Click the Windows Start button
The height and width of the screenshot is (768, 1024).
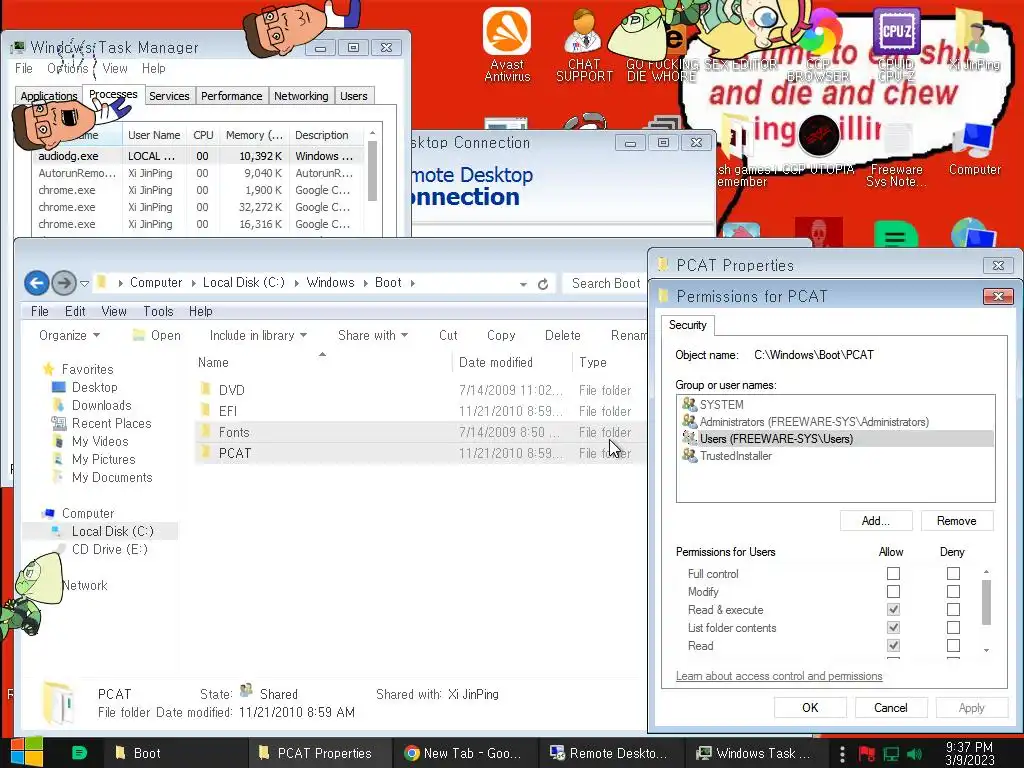coord(26,752)
